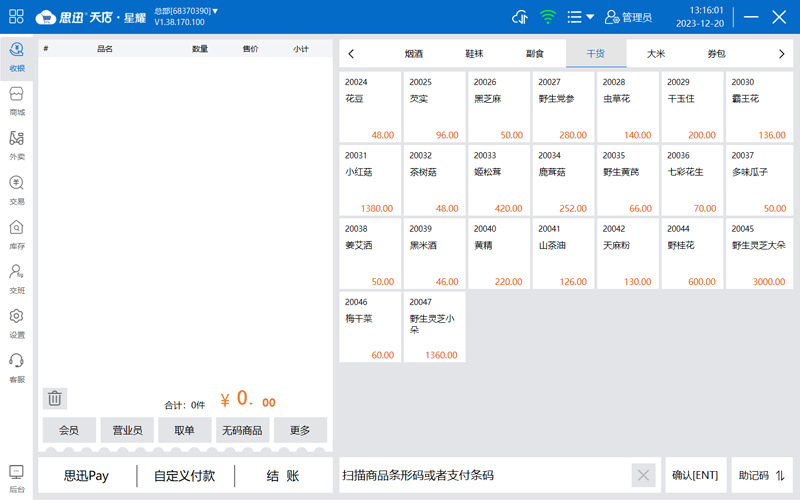Add product 20038 姜艾酒 to cart

(x=370, y=254)
